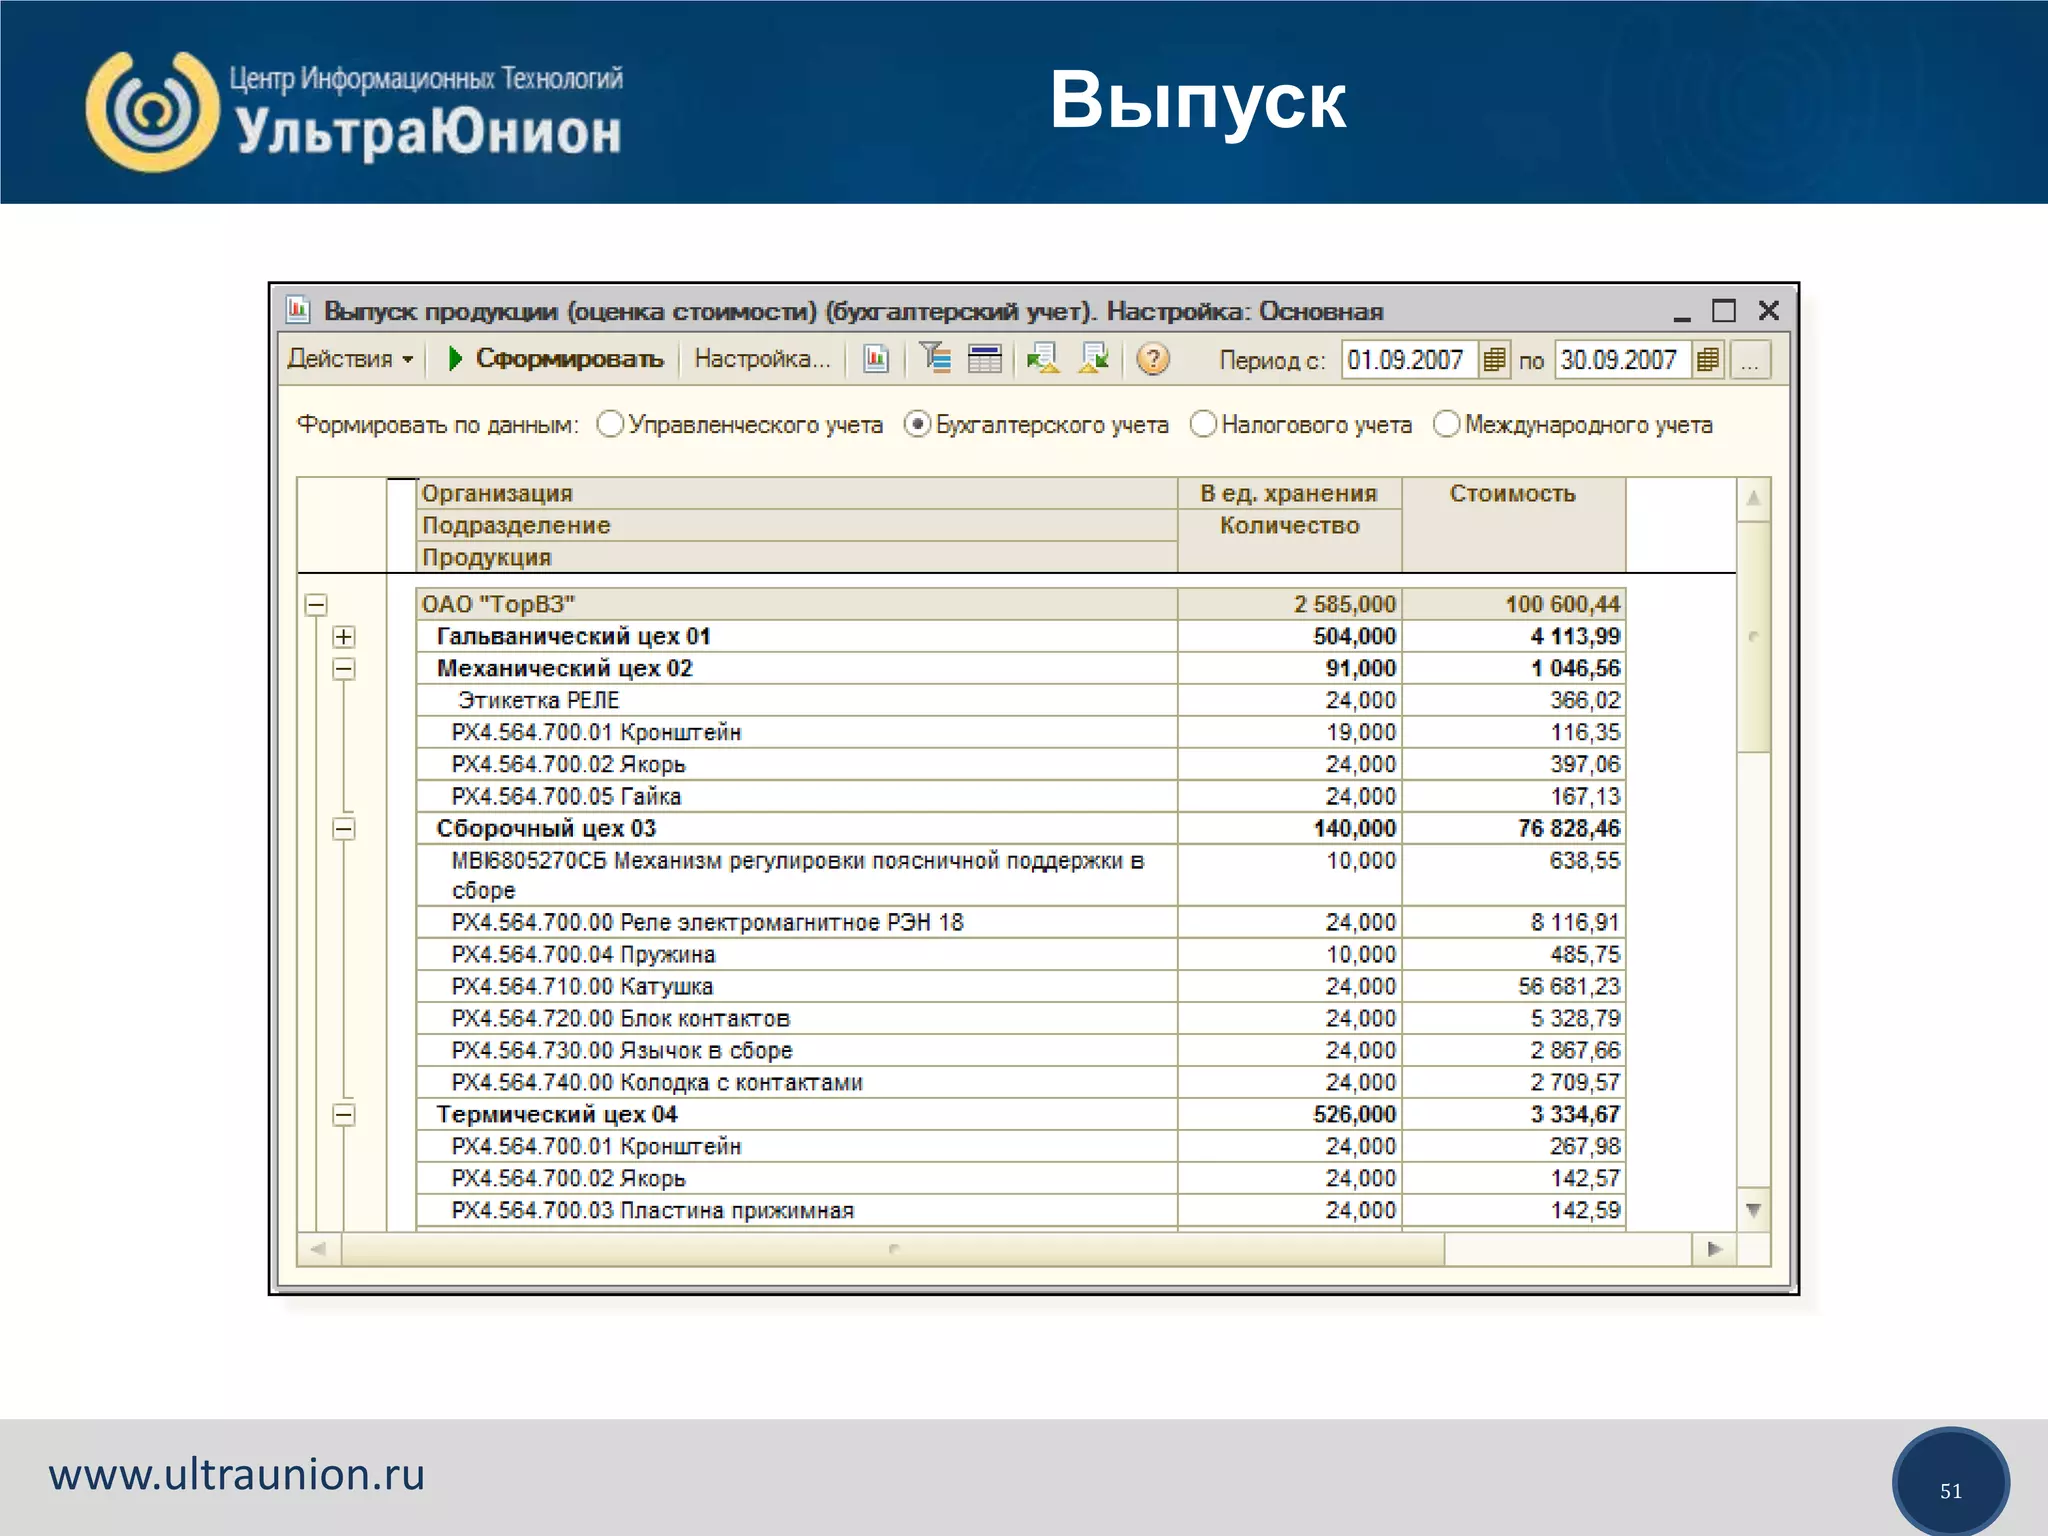Screen dimensions: 2048x1536
Task: Click vertical scrollbar down arrow
Action: click(x=1753, y=1210)
